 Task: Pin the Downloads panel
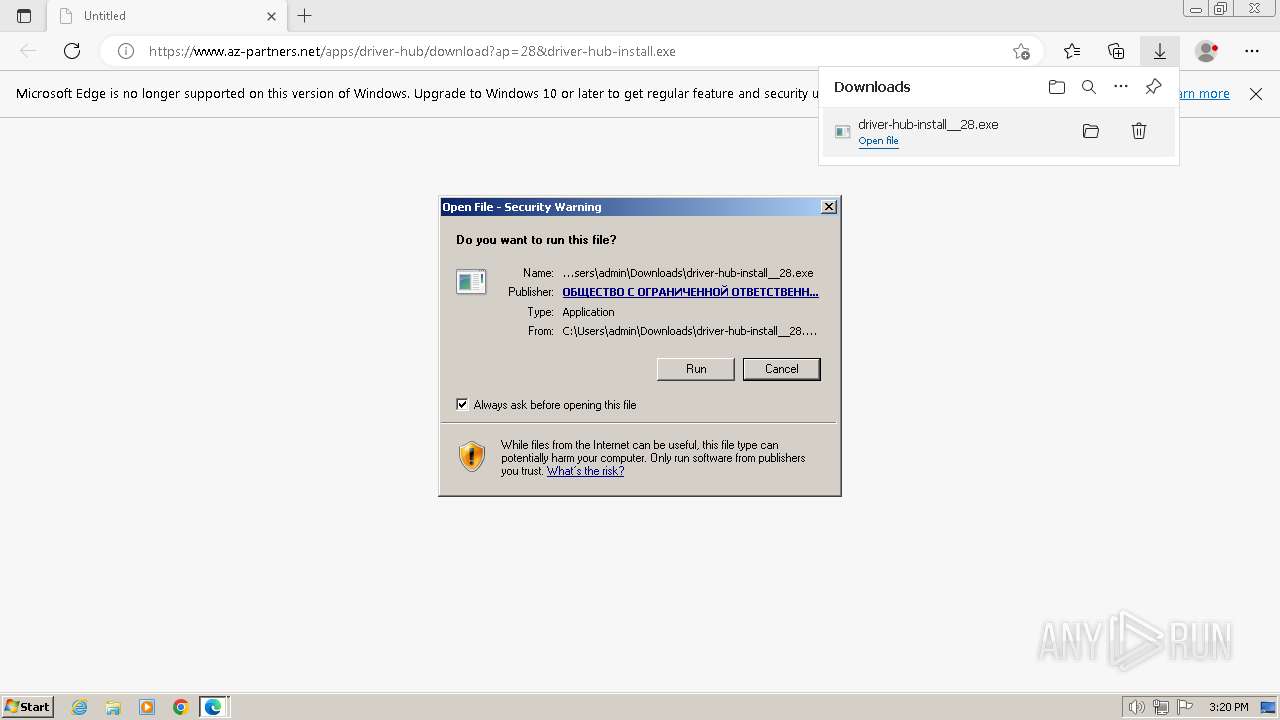tap(1153, 87)
